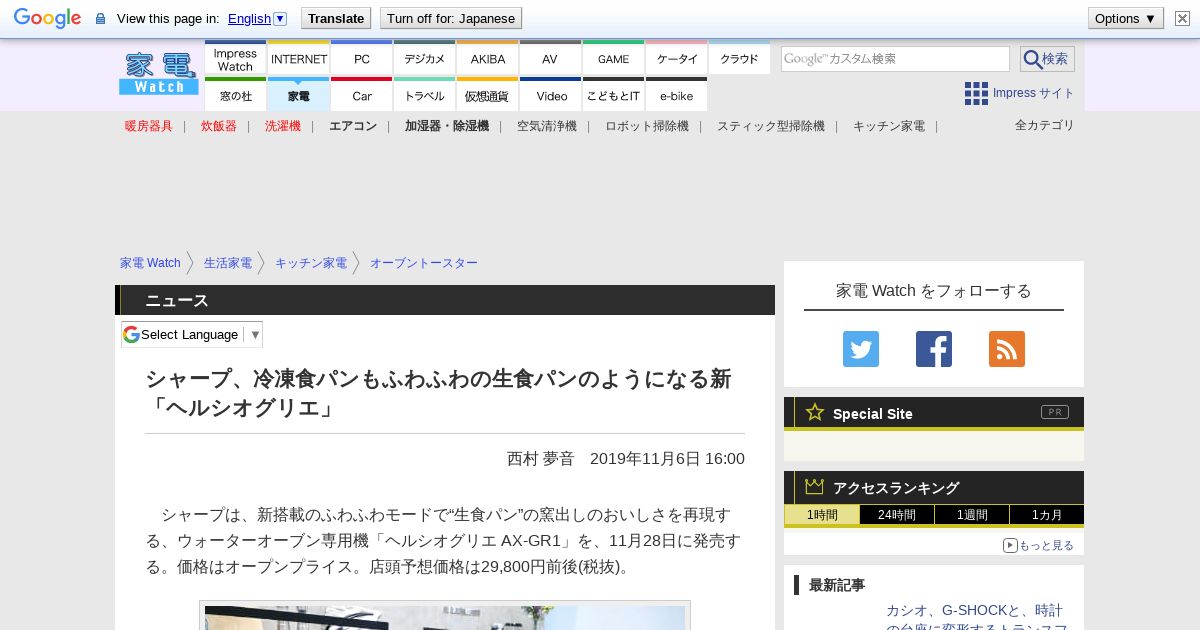The height and width of the screenshot is (630, 1200).
Task: Open the Car Watch tab
Action: pos(361,96)
